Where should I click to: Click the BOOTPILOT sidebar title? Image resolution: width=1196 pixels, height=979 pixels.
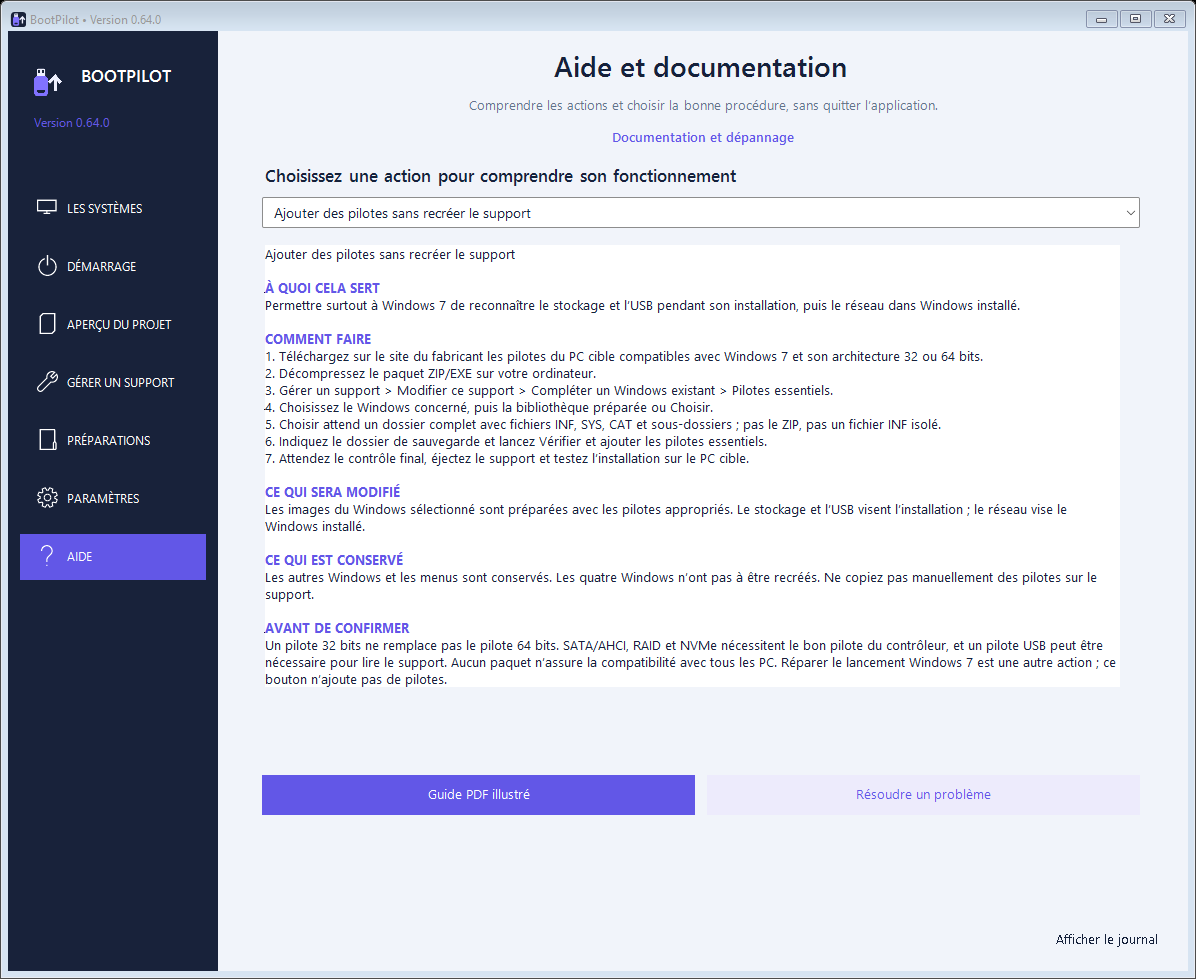(126, 76)
